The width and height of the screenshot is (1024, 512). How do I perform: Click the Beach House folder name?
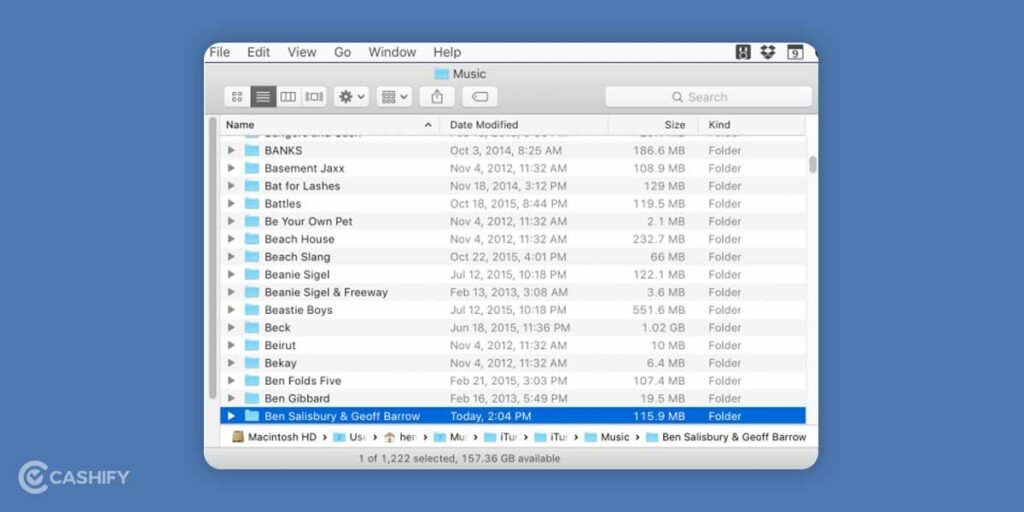pos(299,239)
